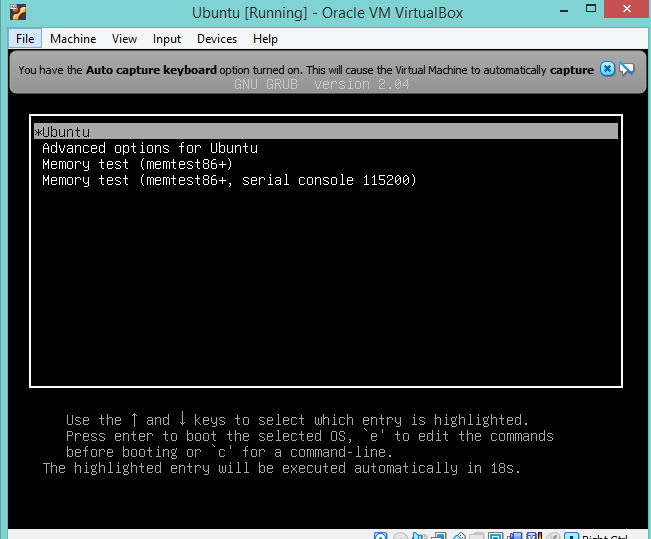Minimize the VirtualBox window

pyautogui.click(x=563, y=9)
